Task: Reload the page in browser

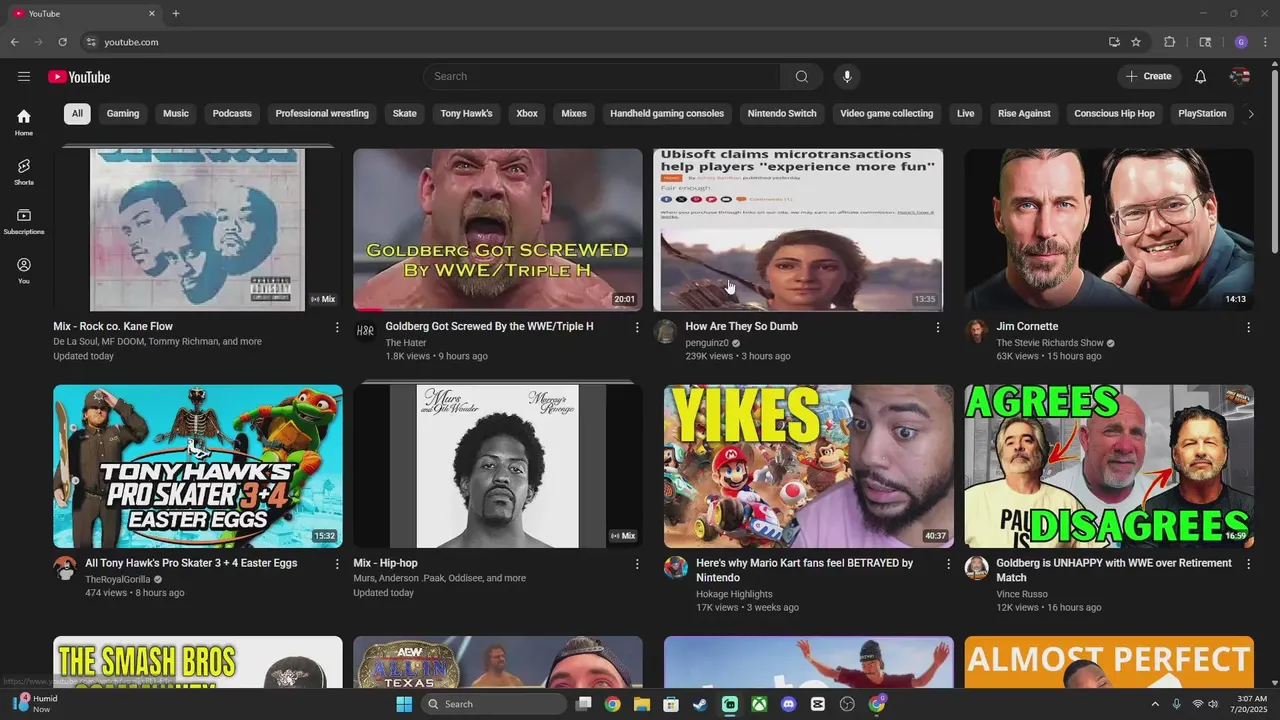Action: (62, 42)
